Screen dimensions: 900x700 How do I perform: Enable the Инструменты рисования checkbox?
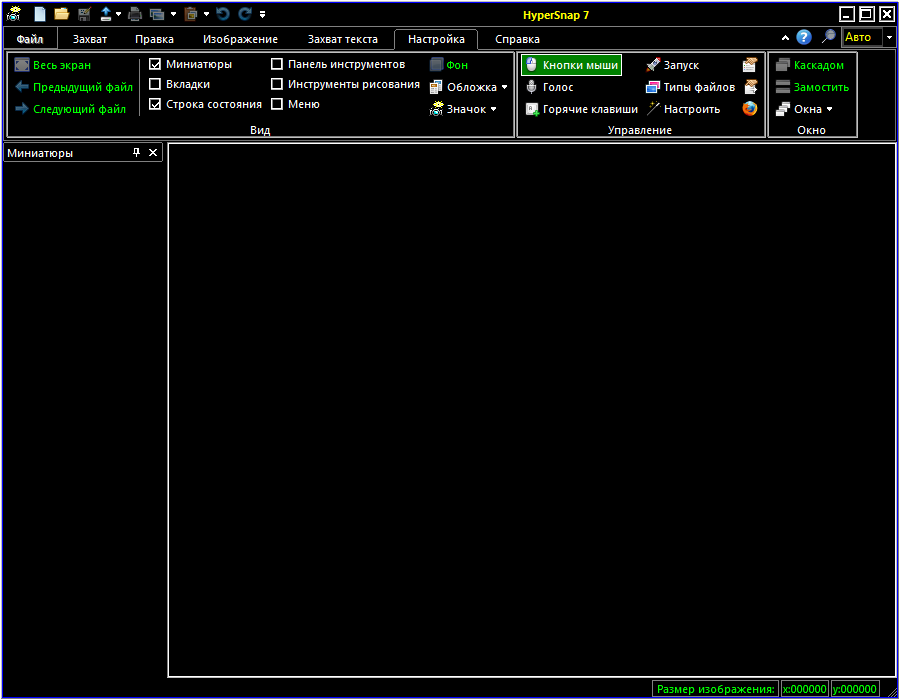pyautogui.click(x=277, y=84)
